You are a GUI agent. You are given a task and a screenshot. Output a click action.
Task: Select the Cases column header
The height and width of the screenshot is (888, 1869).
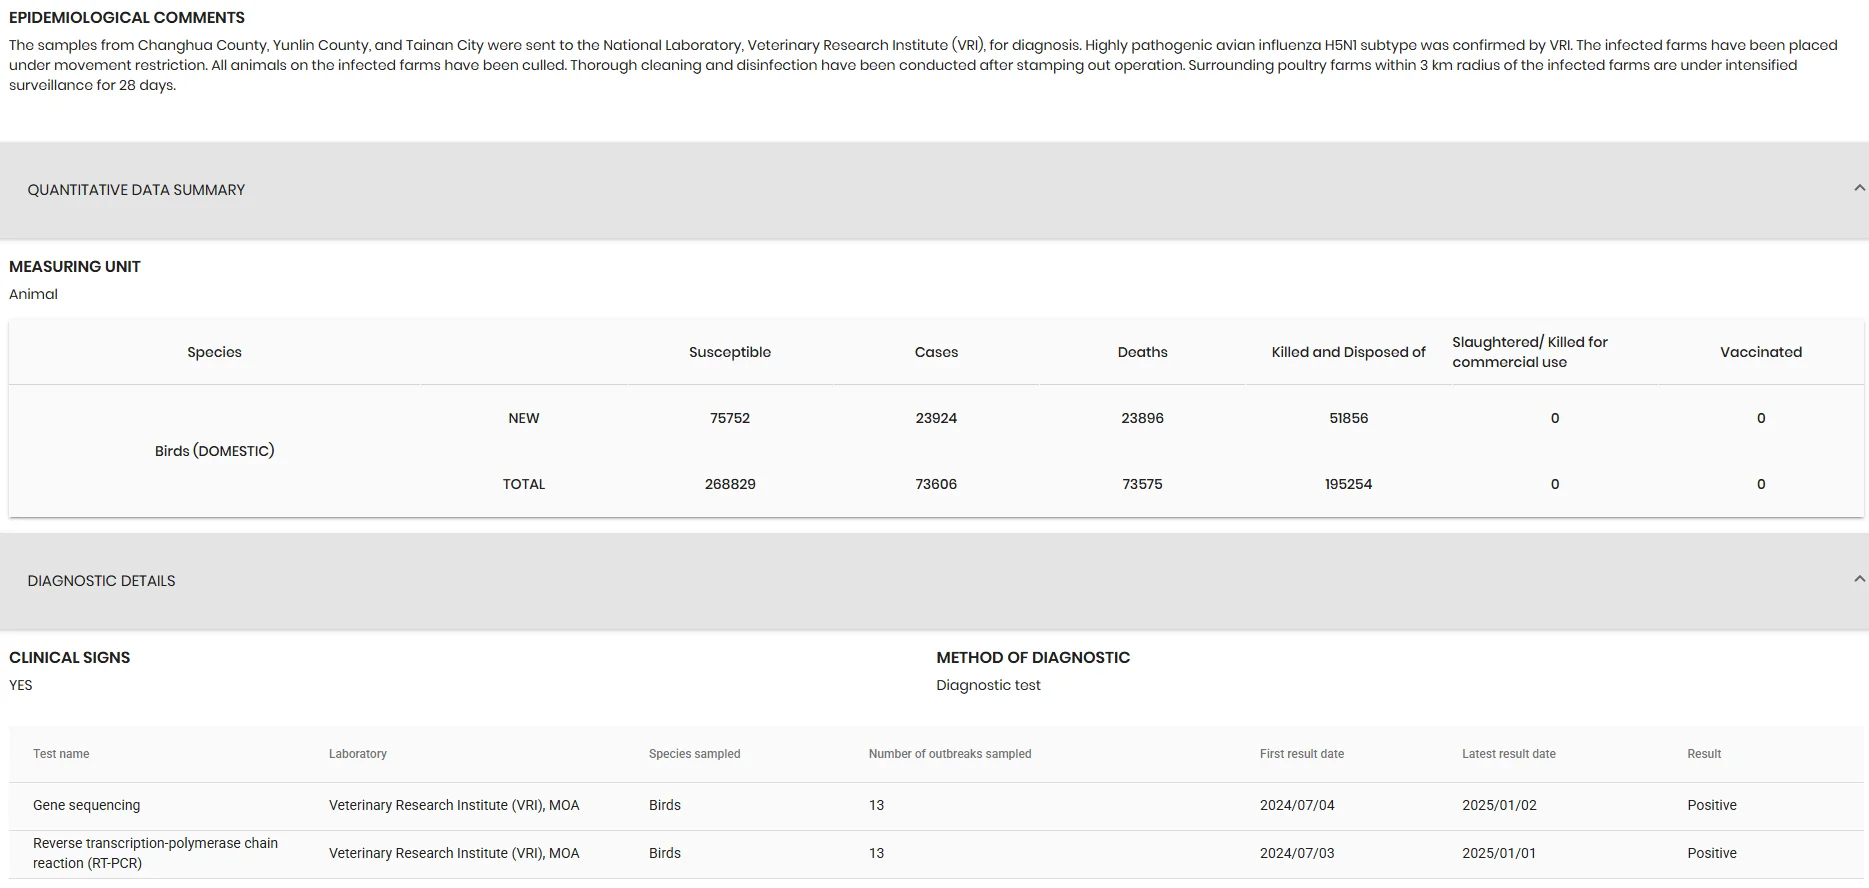[x=936, y=352]
